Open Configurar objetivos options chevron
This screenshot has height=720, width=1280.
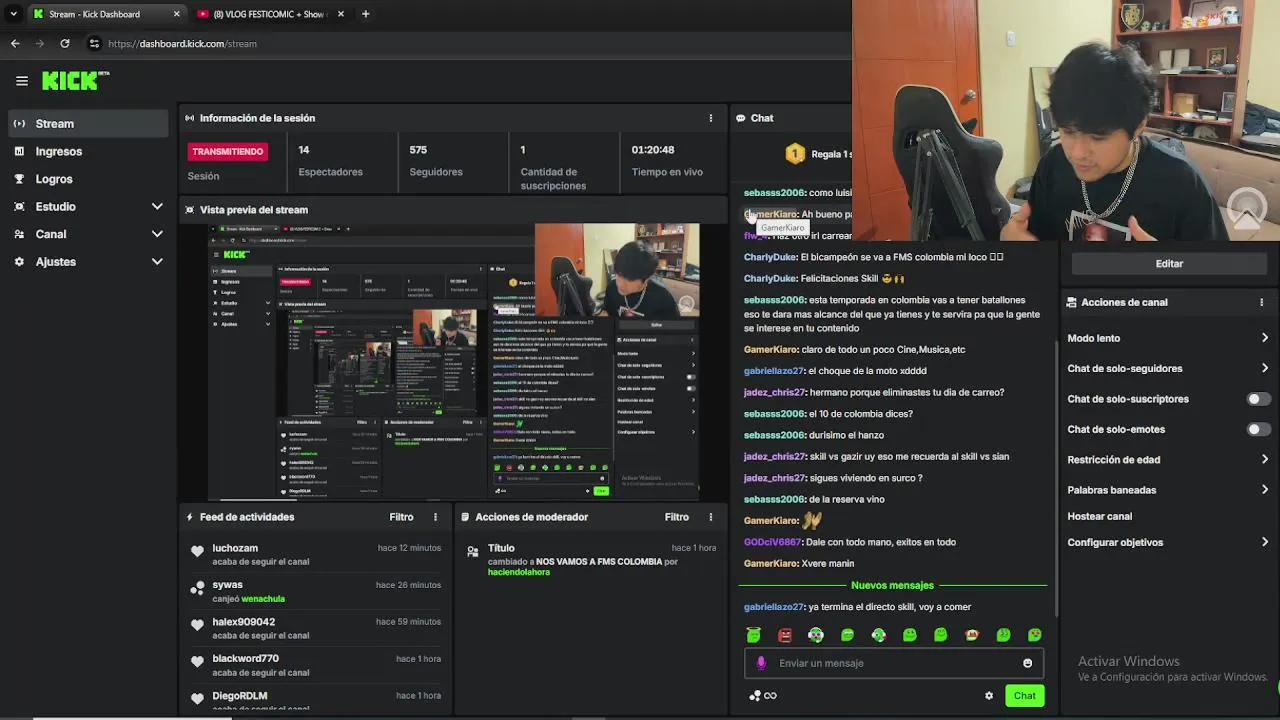pos(1264,542)
